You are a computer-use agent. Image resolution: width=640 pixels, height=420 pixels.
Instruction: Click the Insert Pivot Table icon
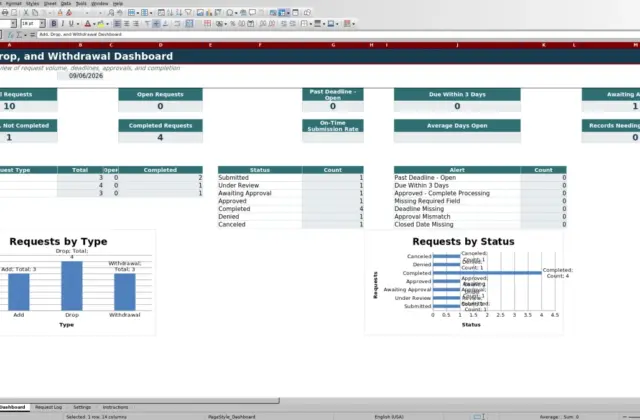218,13
